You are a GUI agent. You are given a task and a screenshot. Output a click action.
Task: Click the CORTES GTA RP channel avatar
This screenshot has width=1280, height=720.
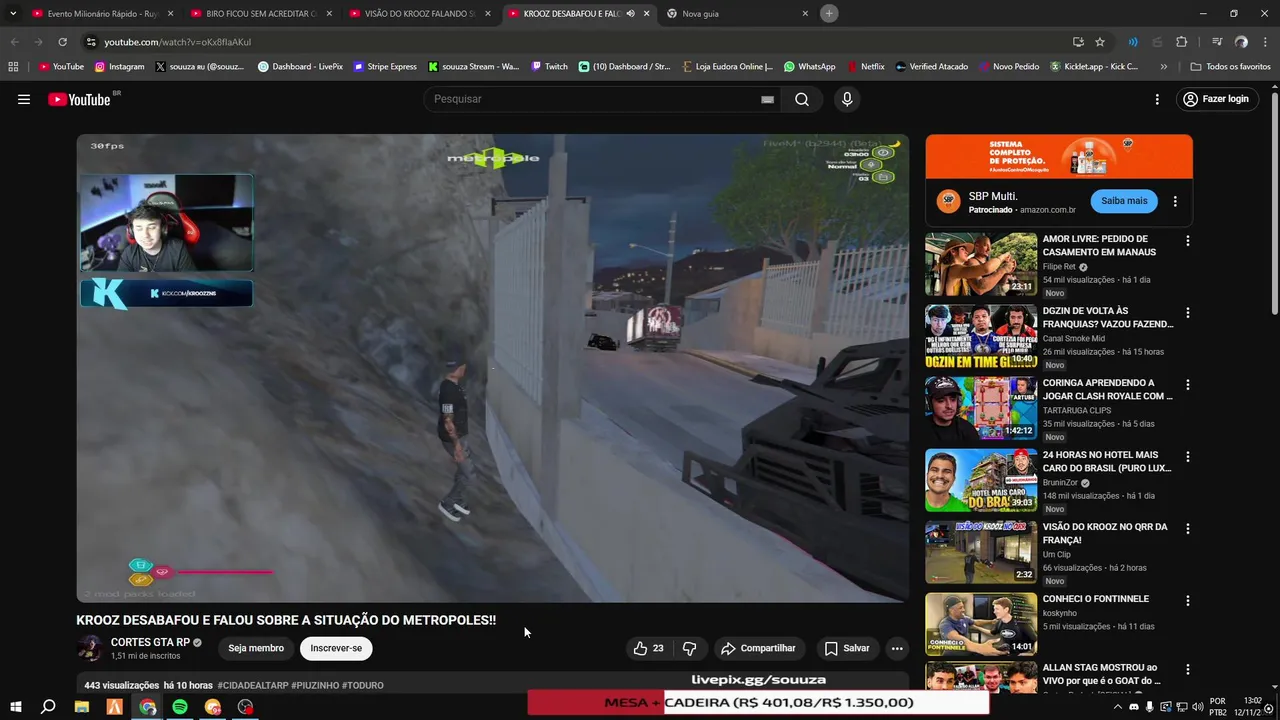[90, 648]
